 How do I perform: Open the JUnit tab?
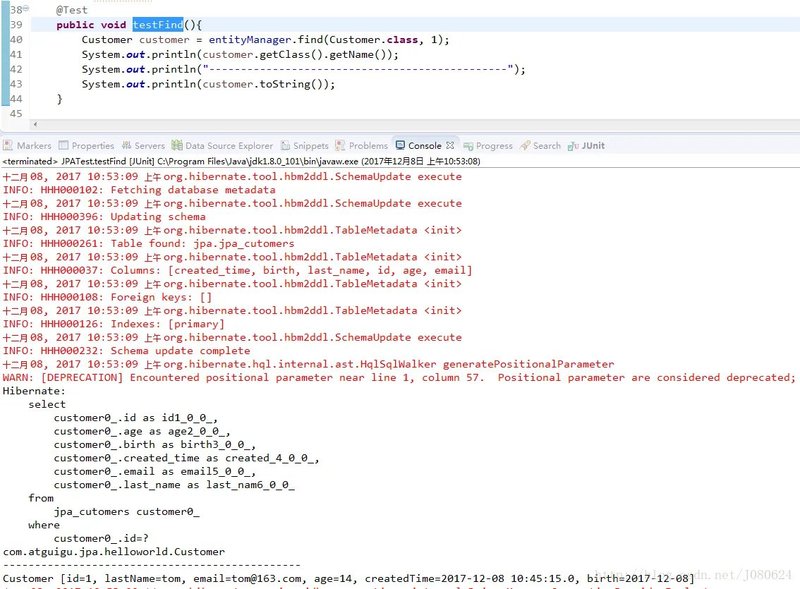coord(586,145)
